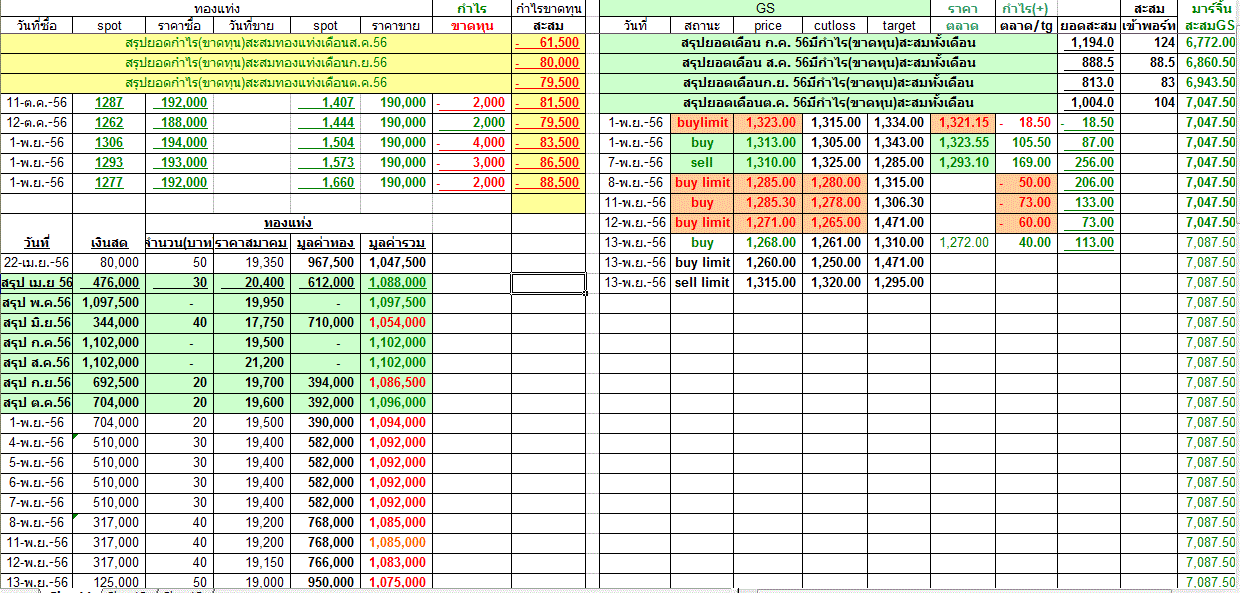Select cash cell 125,000
Screen dimensions: 1240x593
coord(108,582)
